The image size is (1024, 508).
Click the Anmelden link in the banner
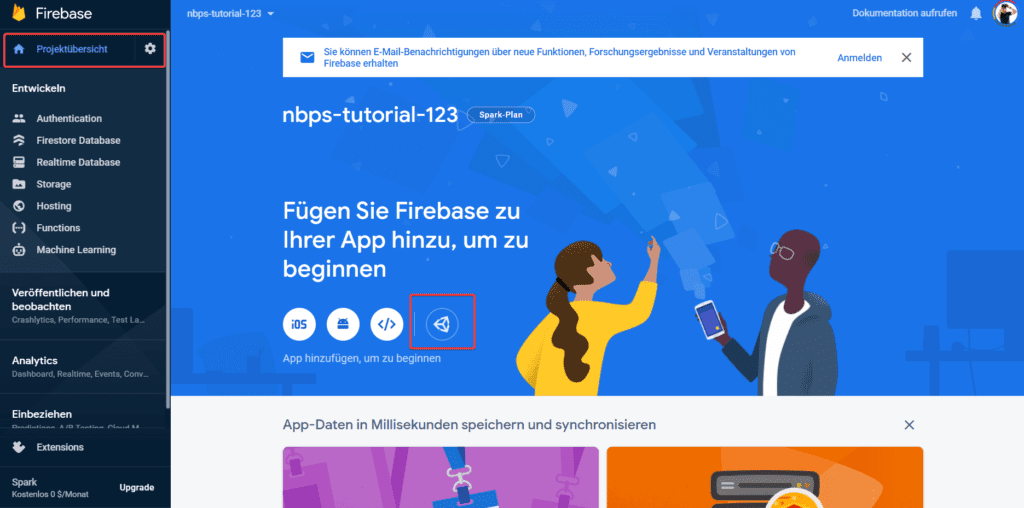pyautogui.click(x=859, y=57)
